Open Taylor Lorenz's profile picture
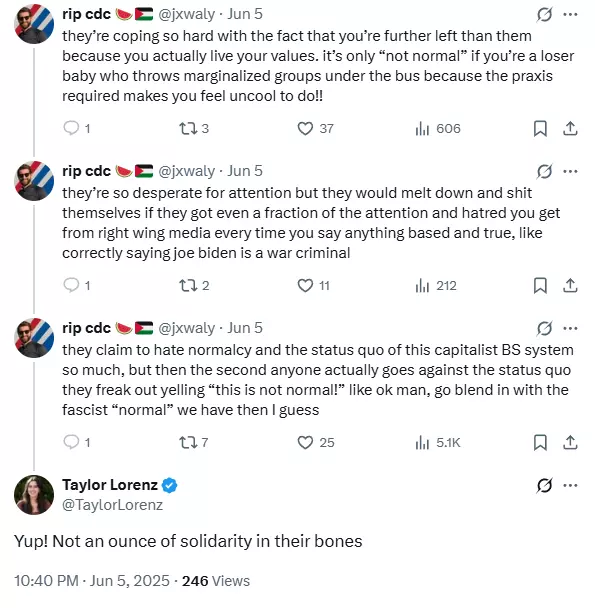Image resolution: width=595 pixels, height=608 pixels. (x=34, y=495)
